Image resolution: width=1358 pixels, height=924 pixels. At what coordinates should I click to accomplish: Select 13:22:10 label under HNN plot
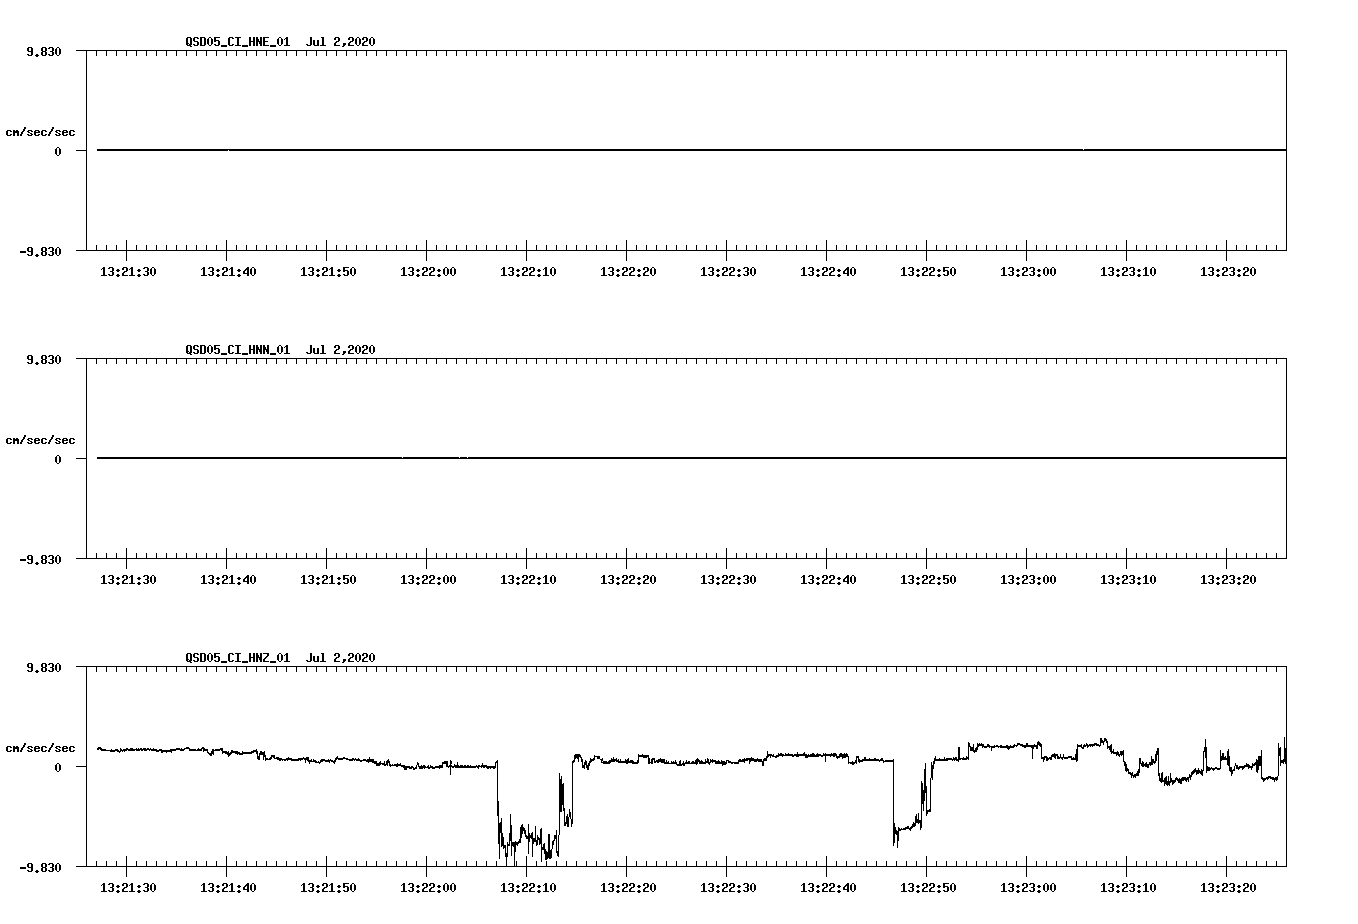[528, 580]
